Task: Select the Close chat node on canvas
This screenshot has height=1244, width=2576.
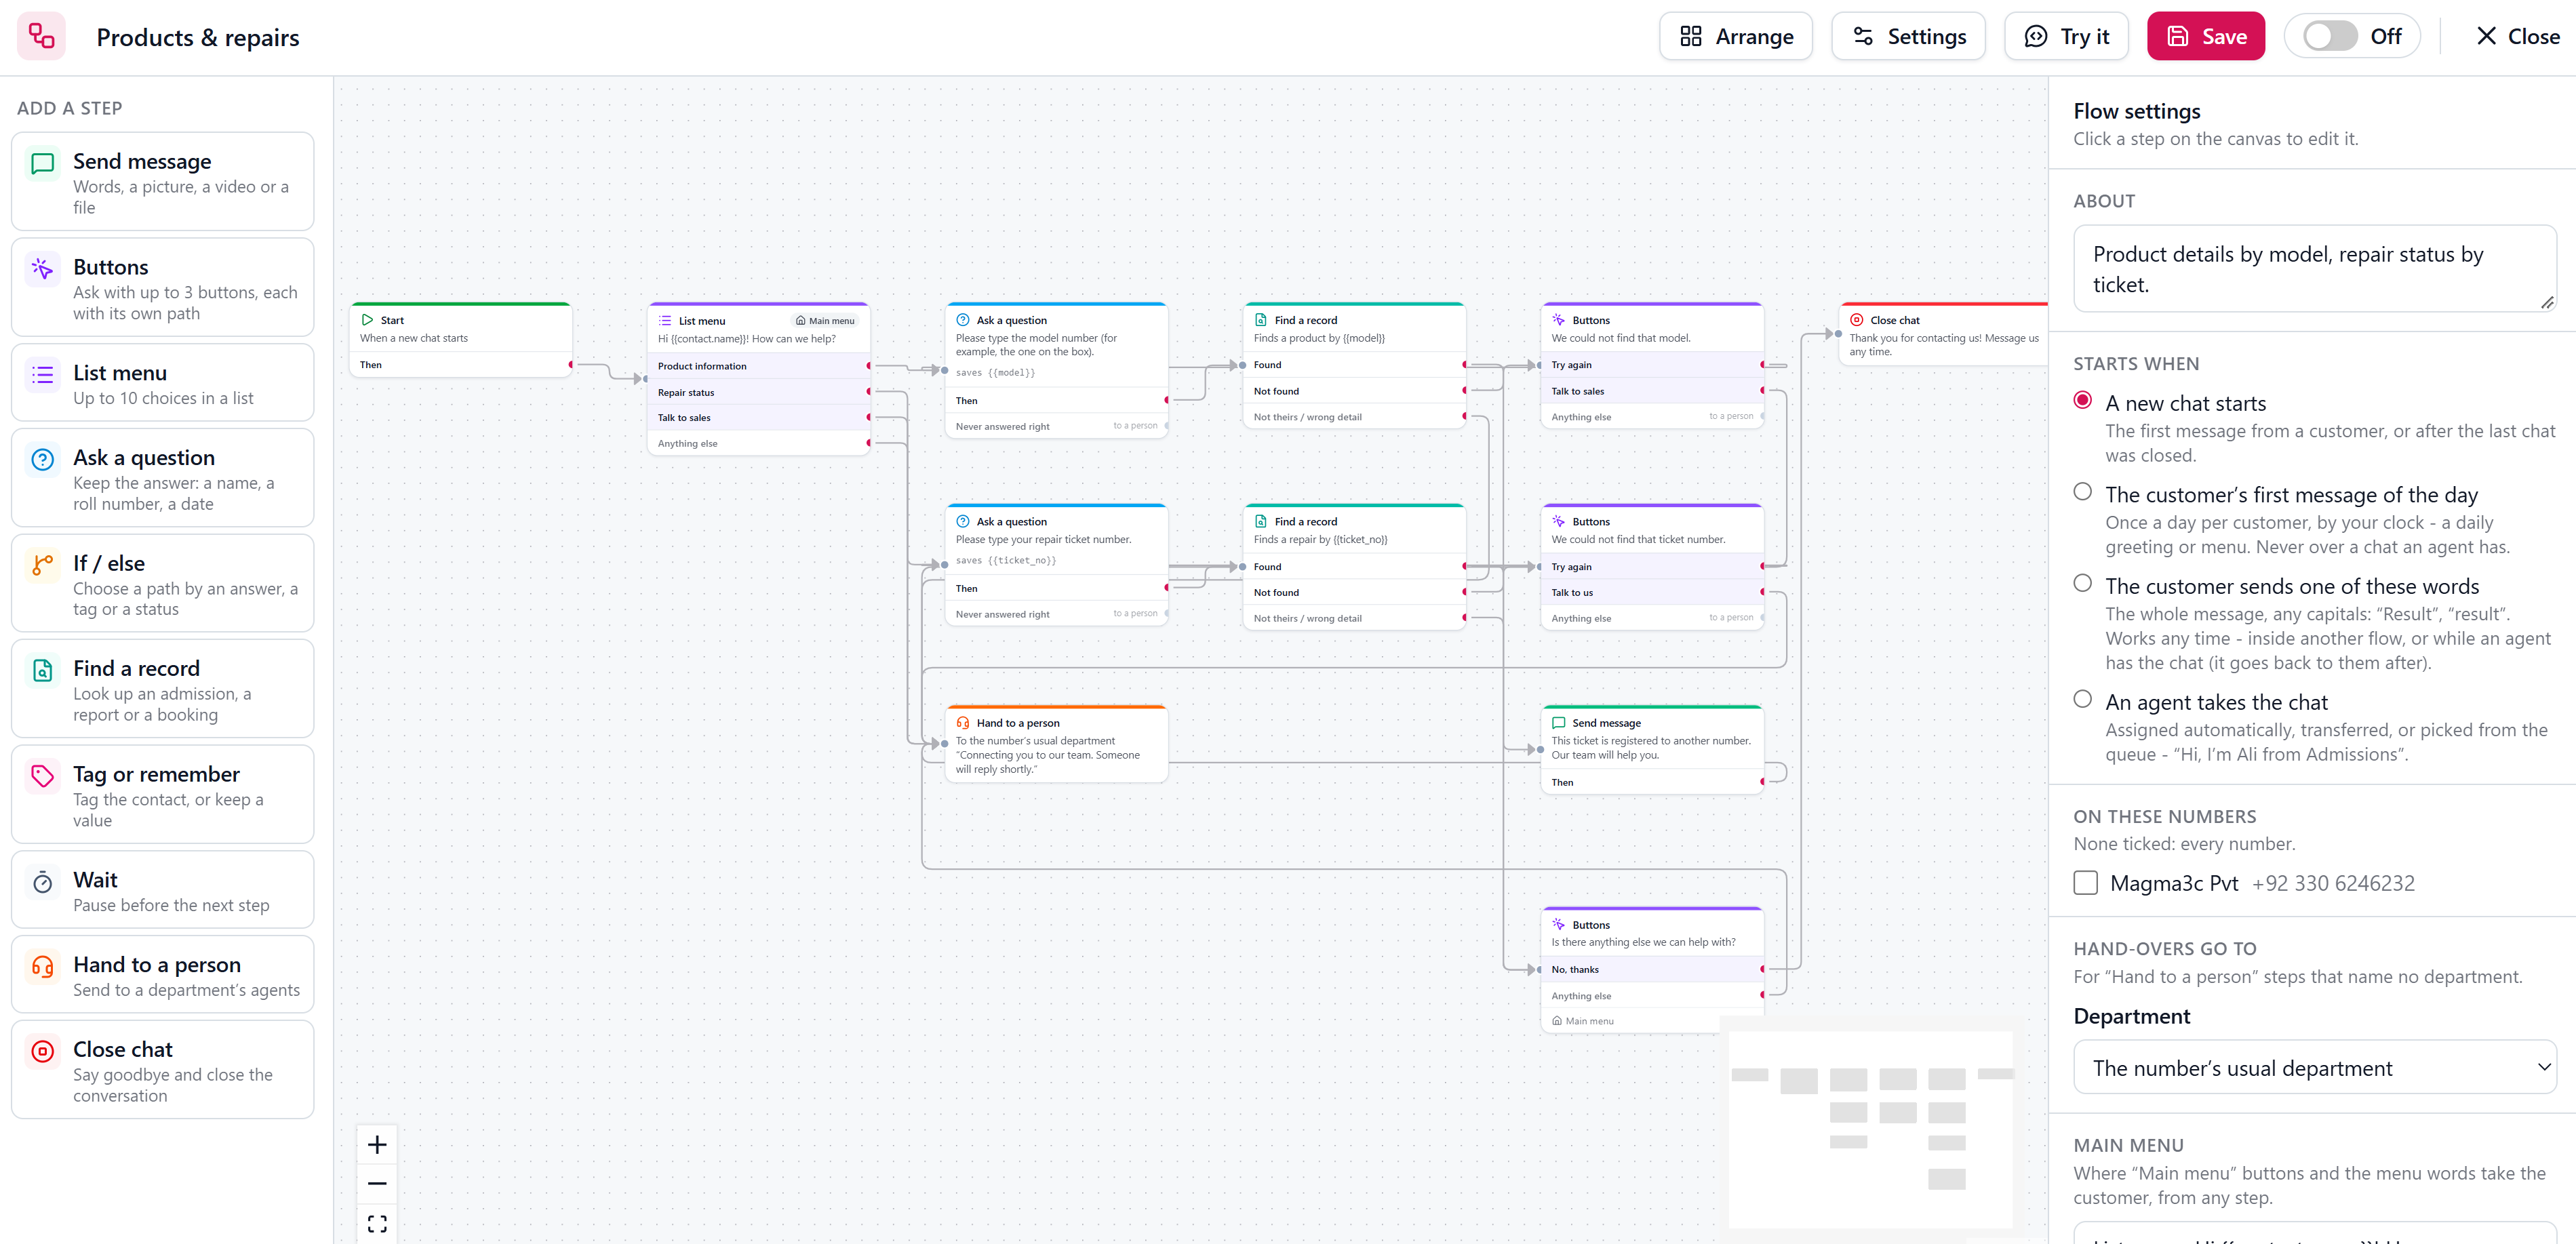Action: 1943,334
